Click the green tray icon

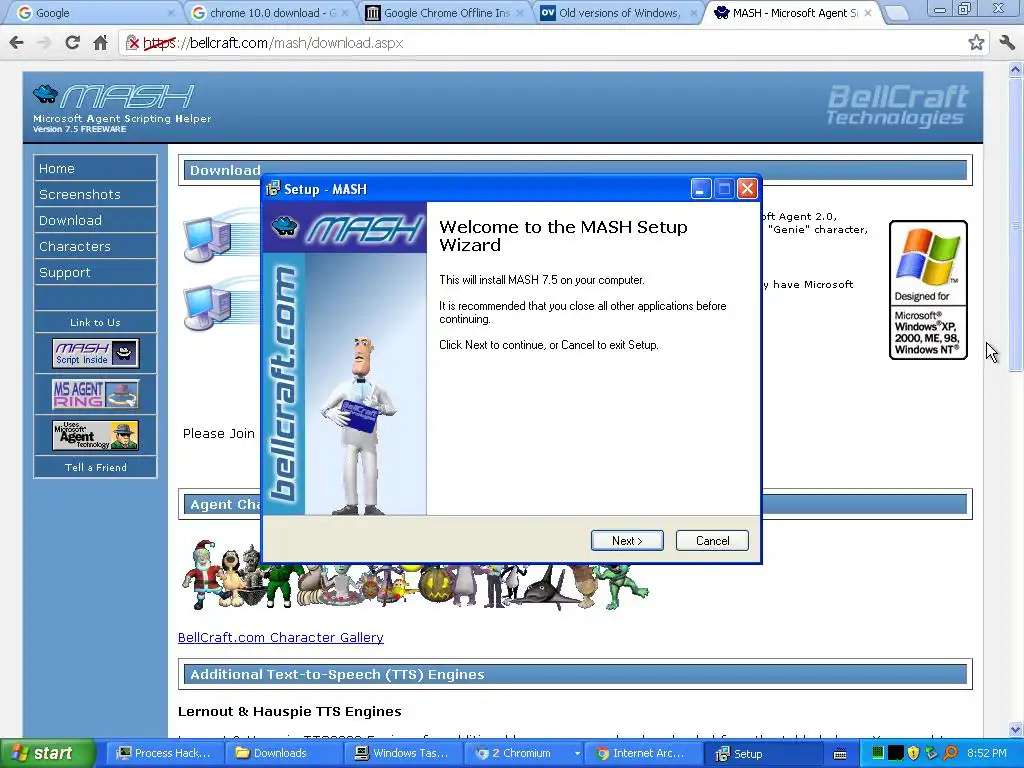point(878,753)
